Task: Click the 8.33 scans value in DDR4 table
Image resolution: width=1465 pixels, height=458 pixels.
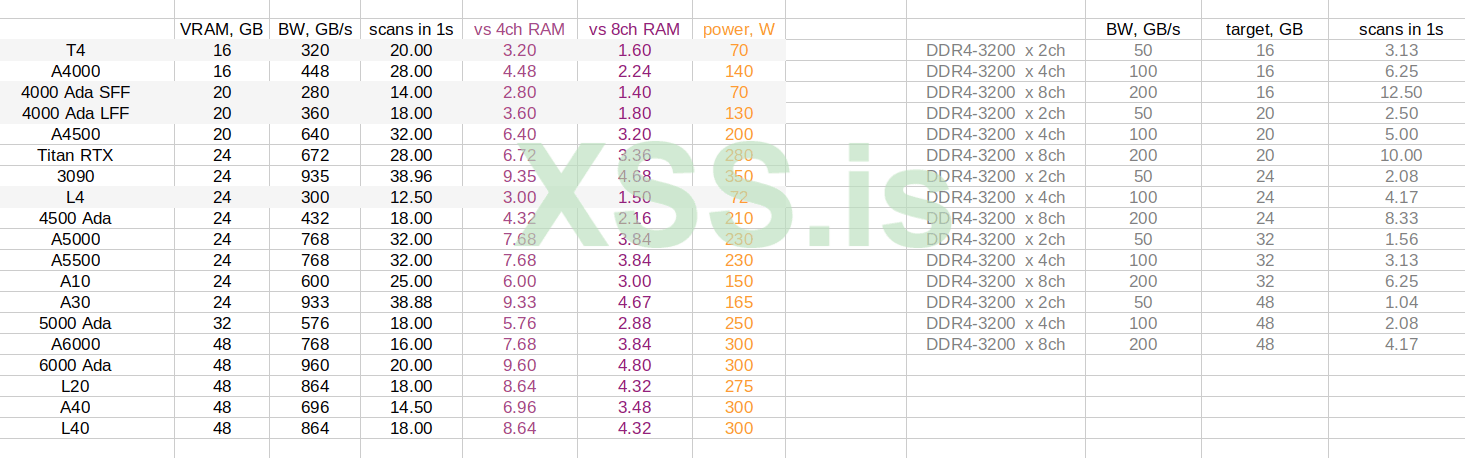Action: [x=1400, y=218]
